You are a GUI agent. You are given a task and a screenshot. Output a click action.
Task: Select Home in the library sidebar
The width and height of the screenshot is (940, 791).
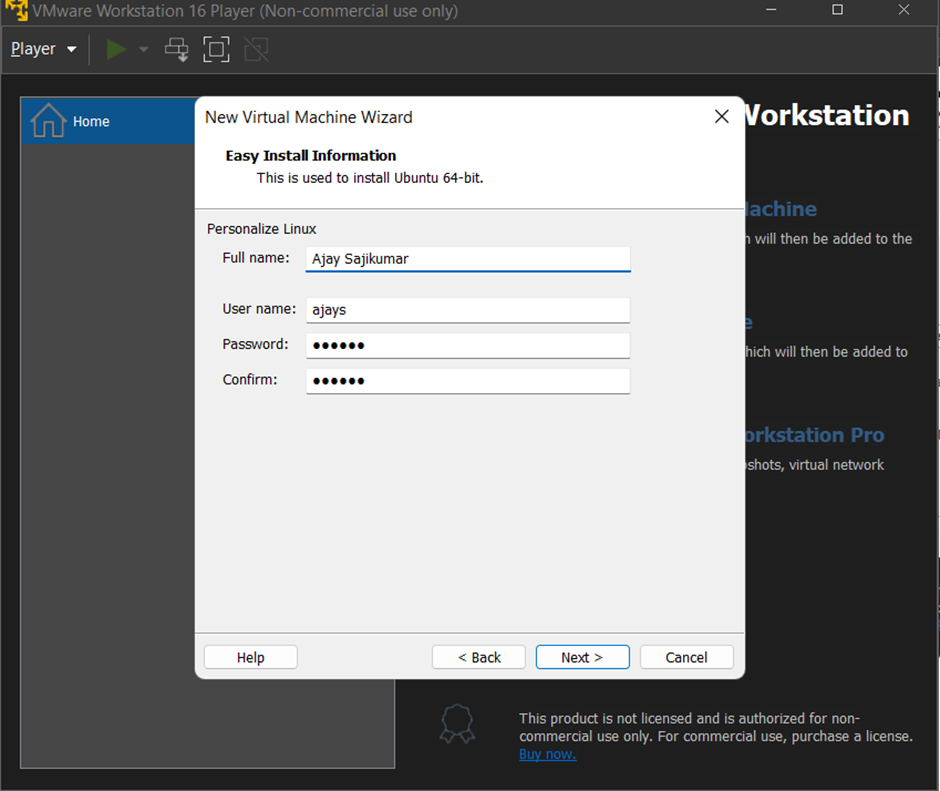pyautogui.click(x=109, y=121)
